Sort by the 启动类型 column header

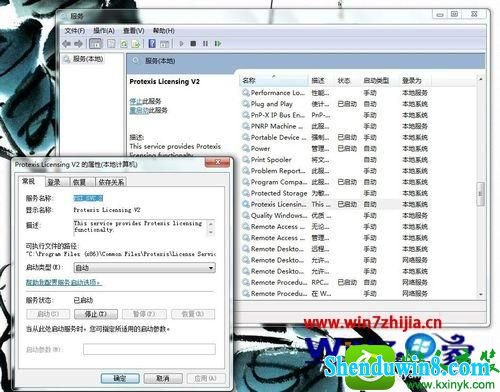[379, 80]
